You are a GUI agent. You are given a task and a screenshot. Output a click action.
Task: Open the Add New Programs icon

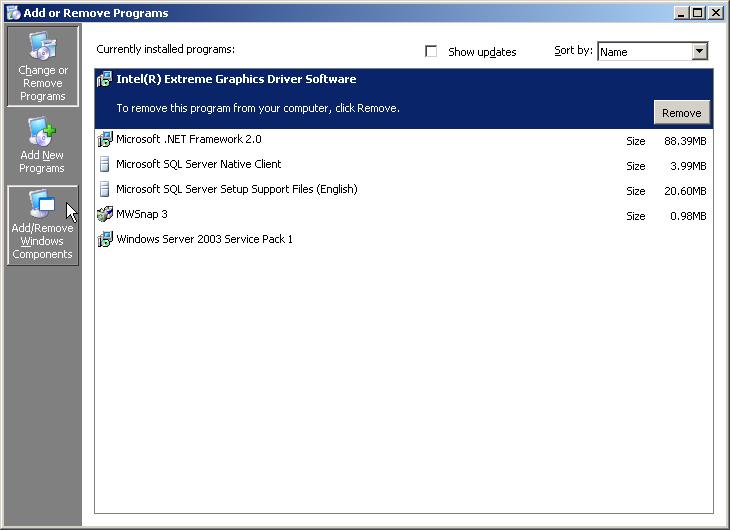click(x=42, y=131)
